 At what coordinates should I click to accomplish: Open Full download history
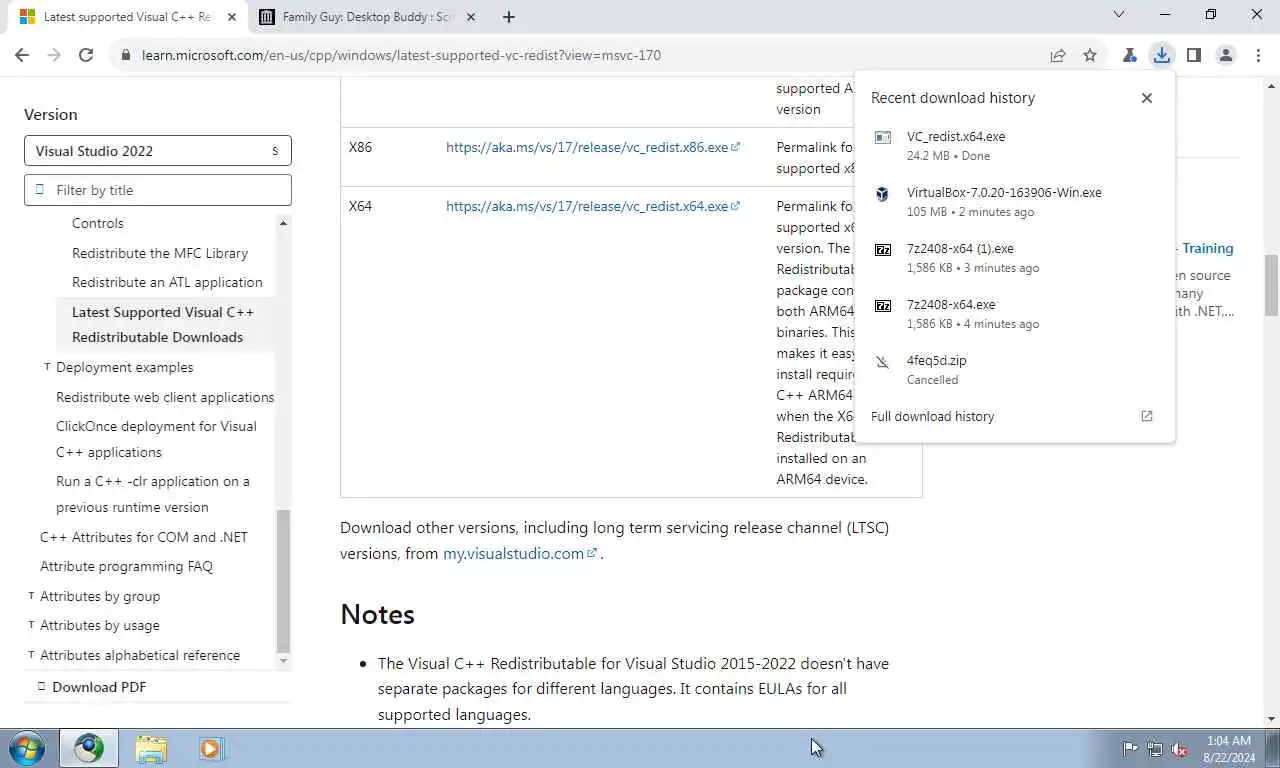(932, 416)
